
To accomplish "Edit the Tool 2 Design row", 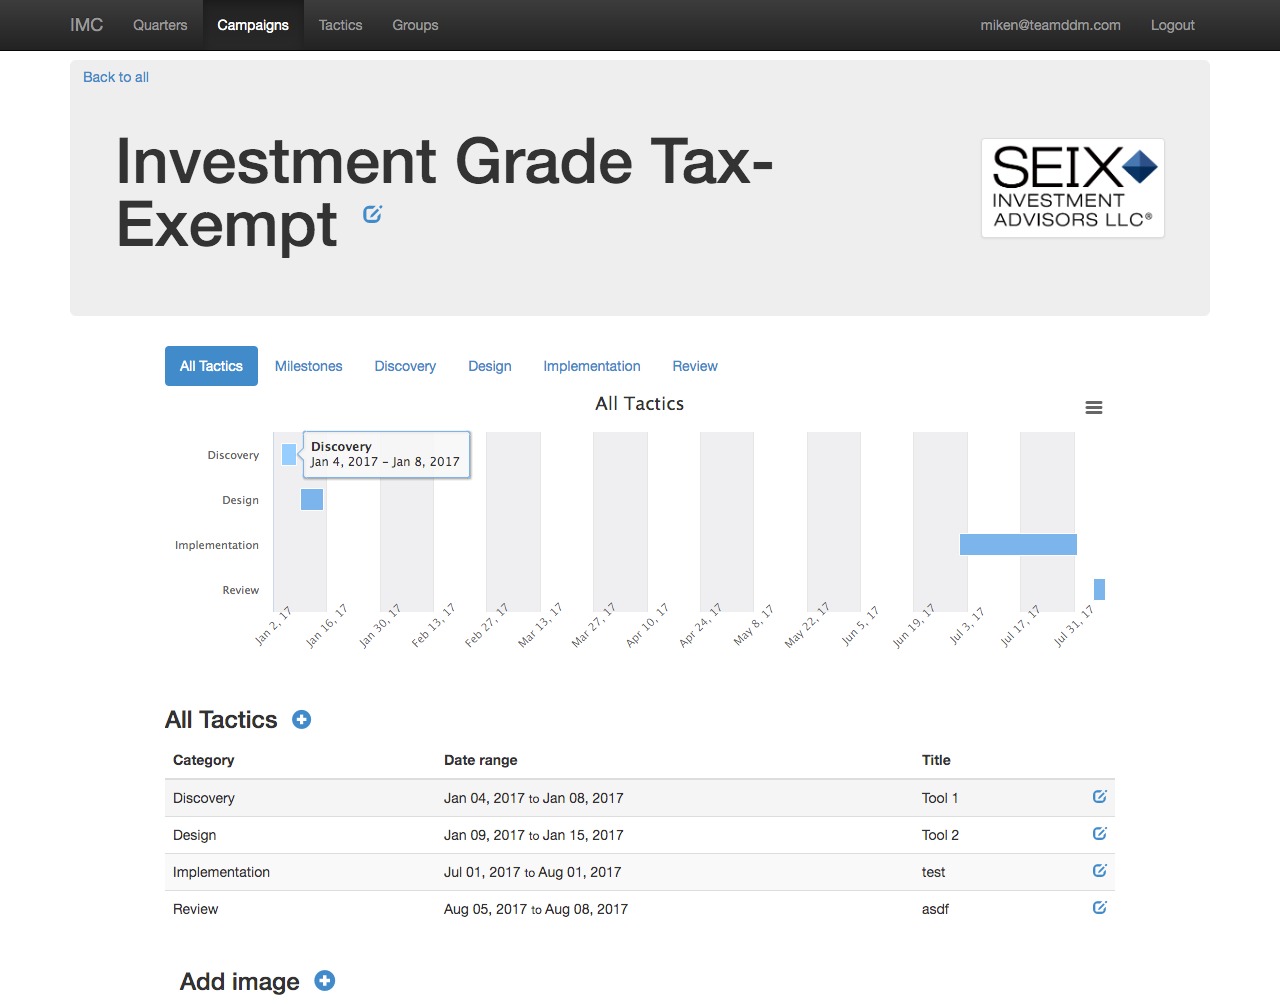I will pyautogui.click(x=1099, y=834).
